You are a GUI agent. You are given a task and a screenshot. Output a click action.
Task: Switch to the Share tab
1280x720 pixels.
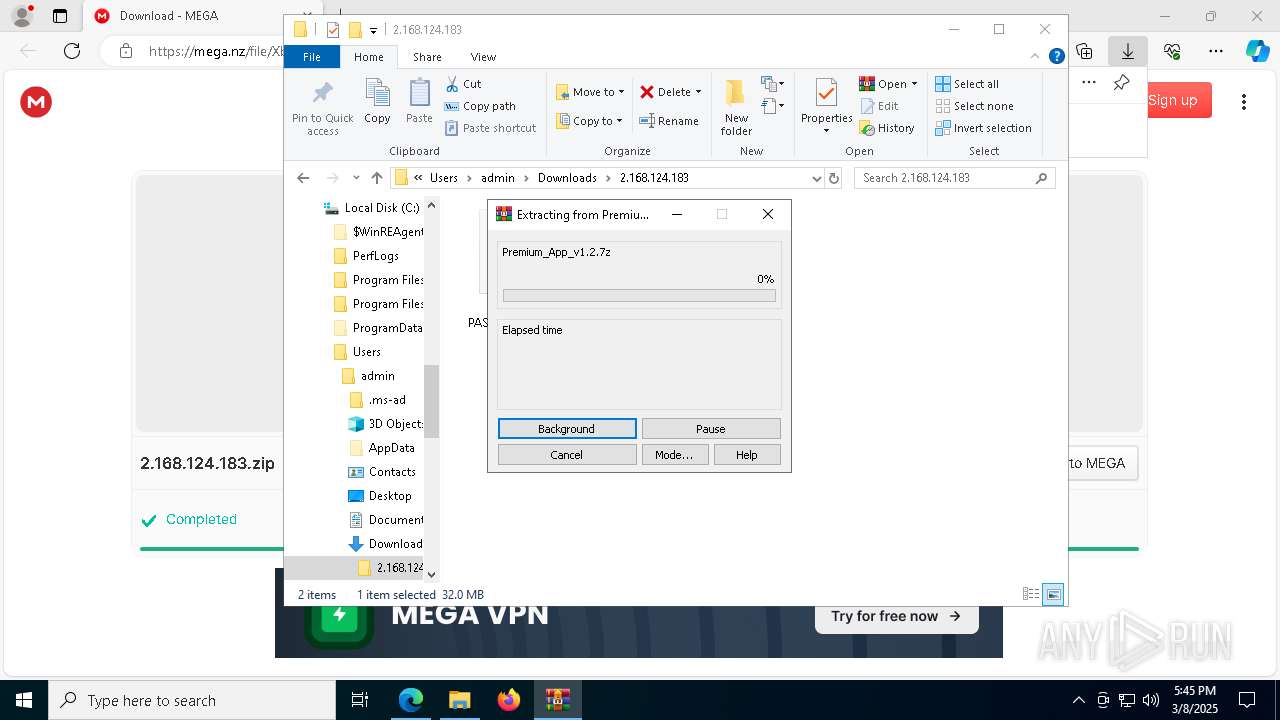coord(427,57)
